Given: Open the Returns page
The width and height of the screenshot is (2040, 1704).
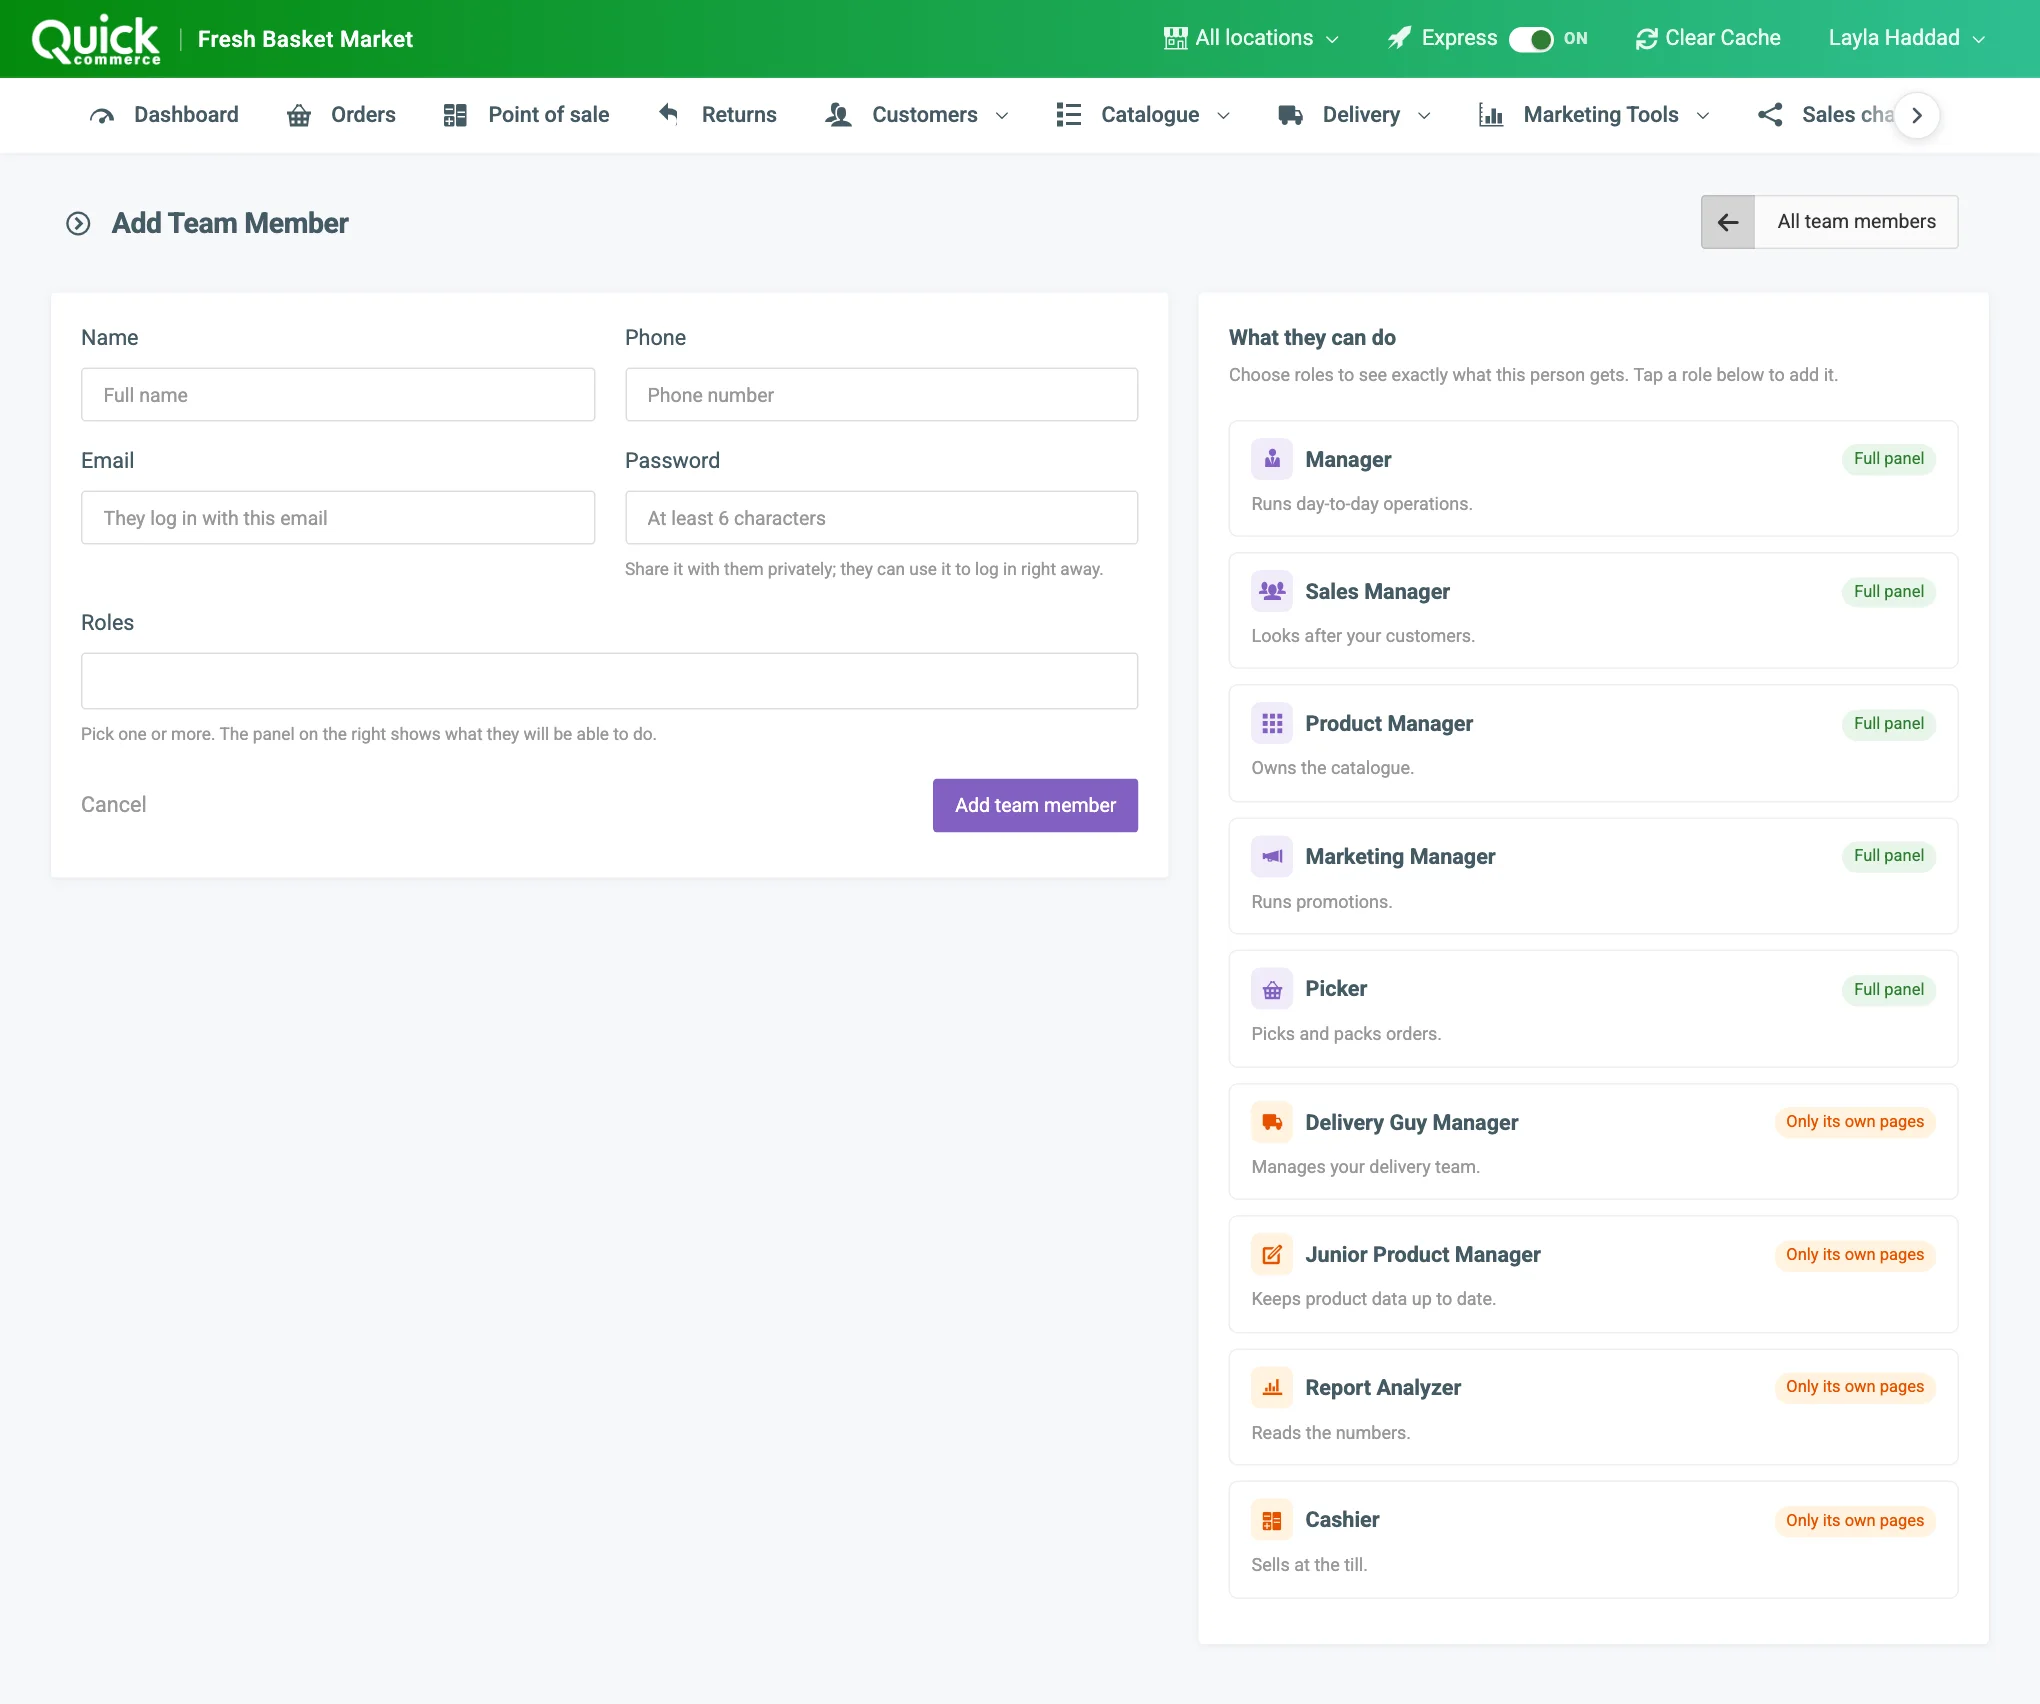Looking at the screenshot, I should (717, 115).
